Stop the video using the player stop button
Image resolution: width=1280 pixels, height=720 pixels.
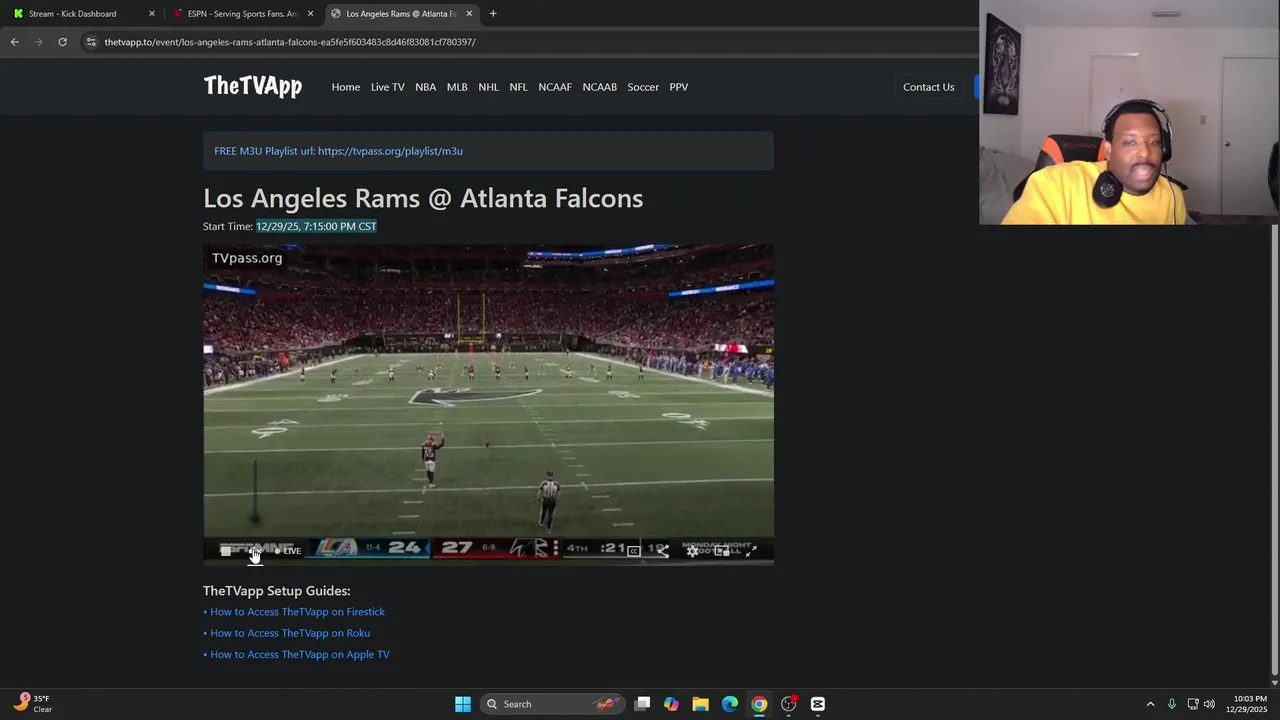click(x=226, y=551)
